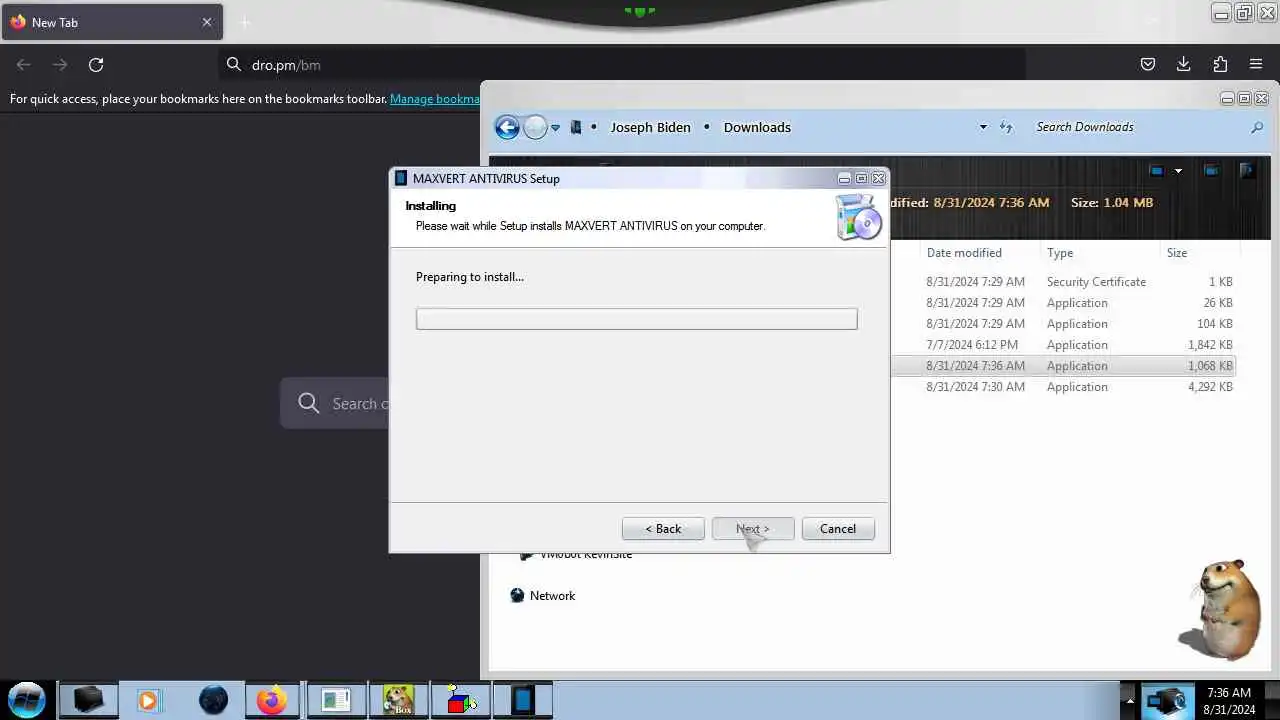Click the Explorer help icon on toolbar
Screen dimensions: 1280x720
tap(1247, 171)
